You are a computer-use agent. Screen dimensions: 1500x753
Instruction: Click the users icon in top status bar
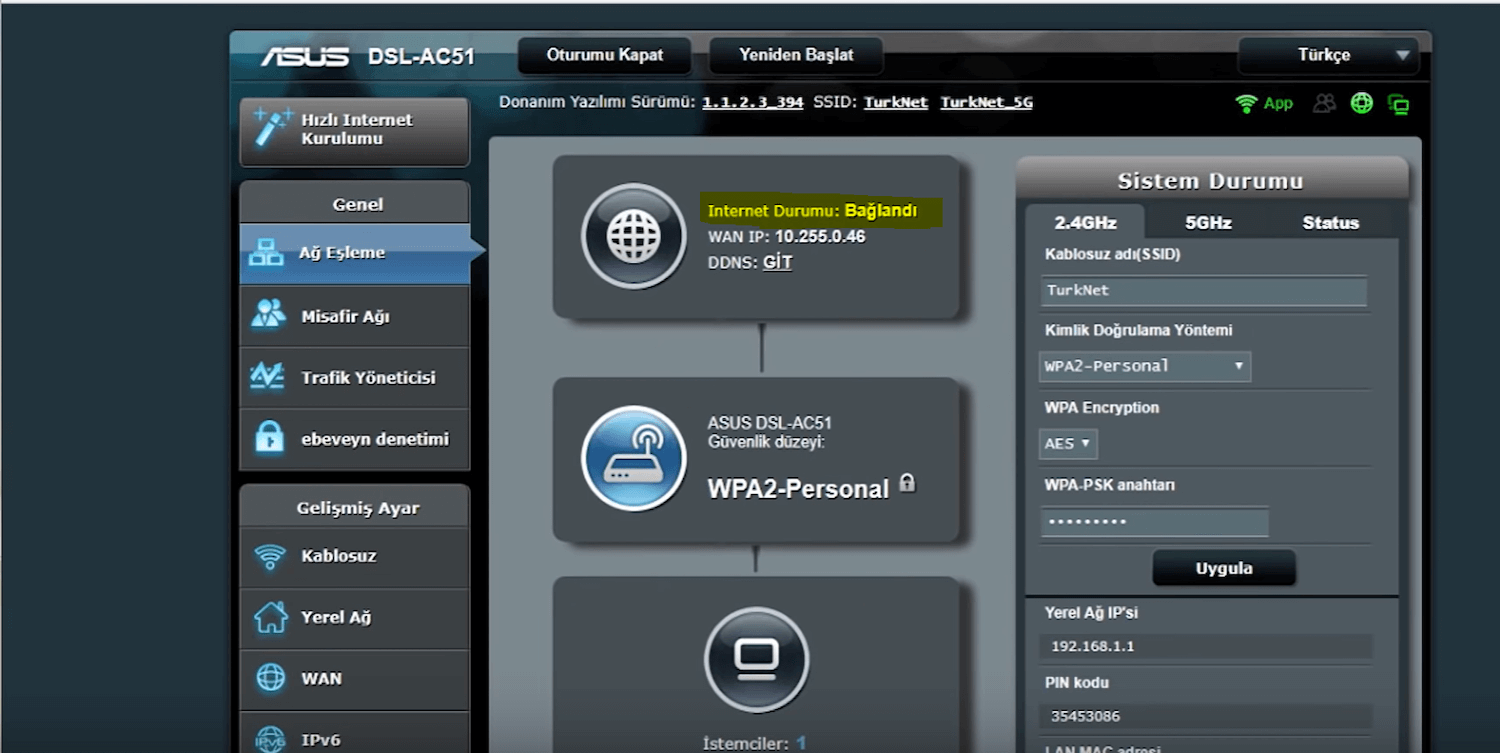pos(1324,103)
